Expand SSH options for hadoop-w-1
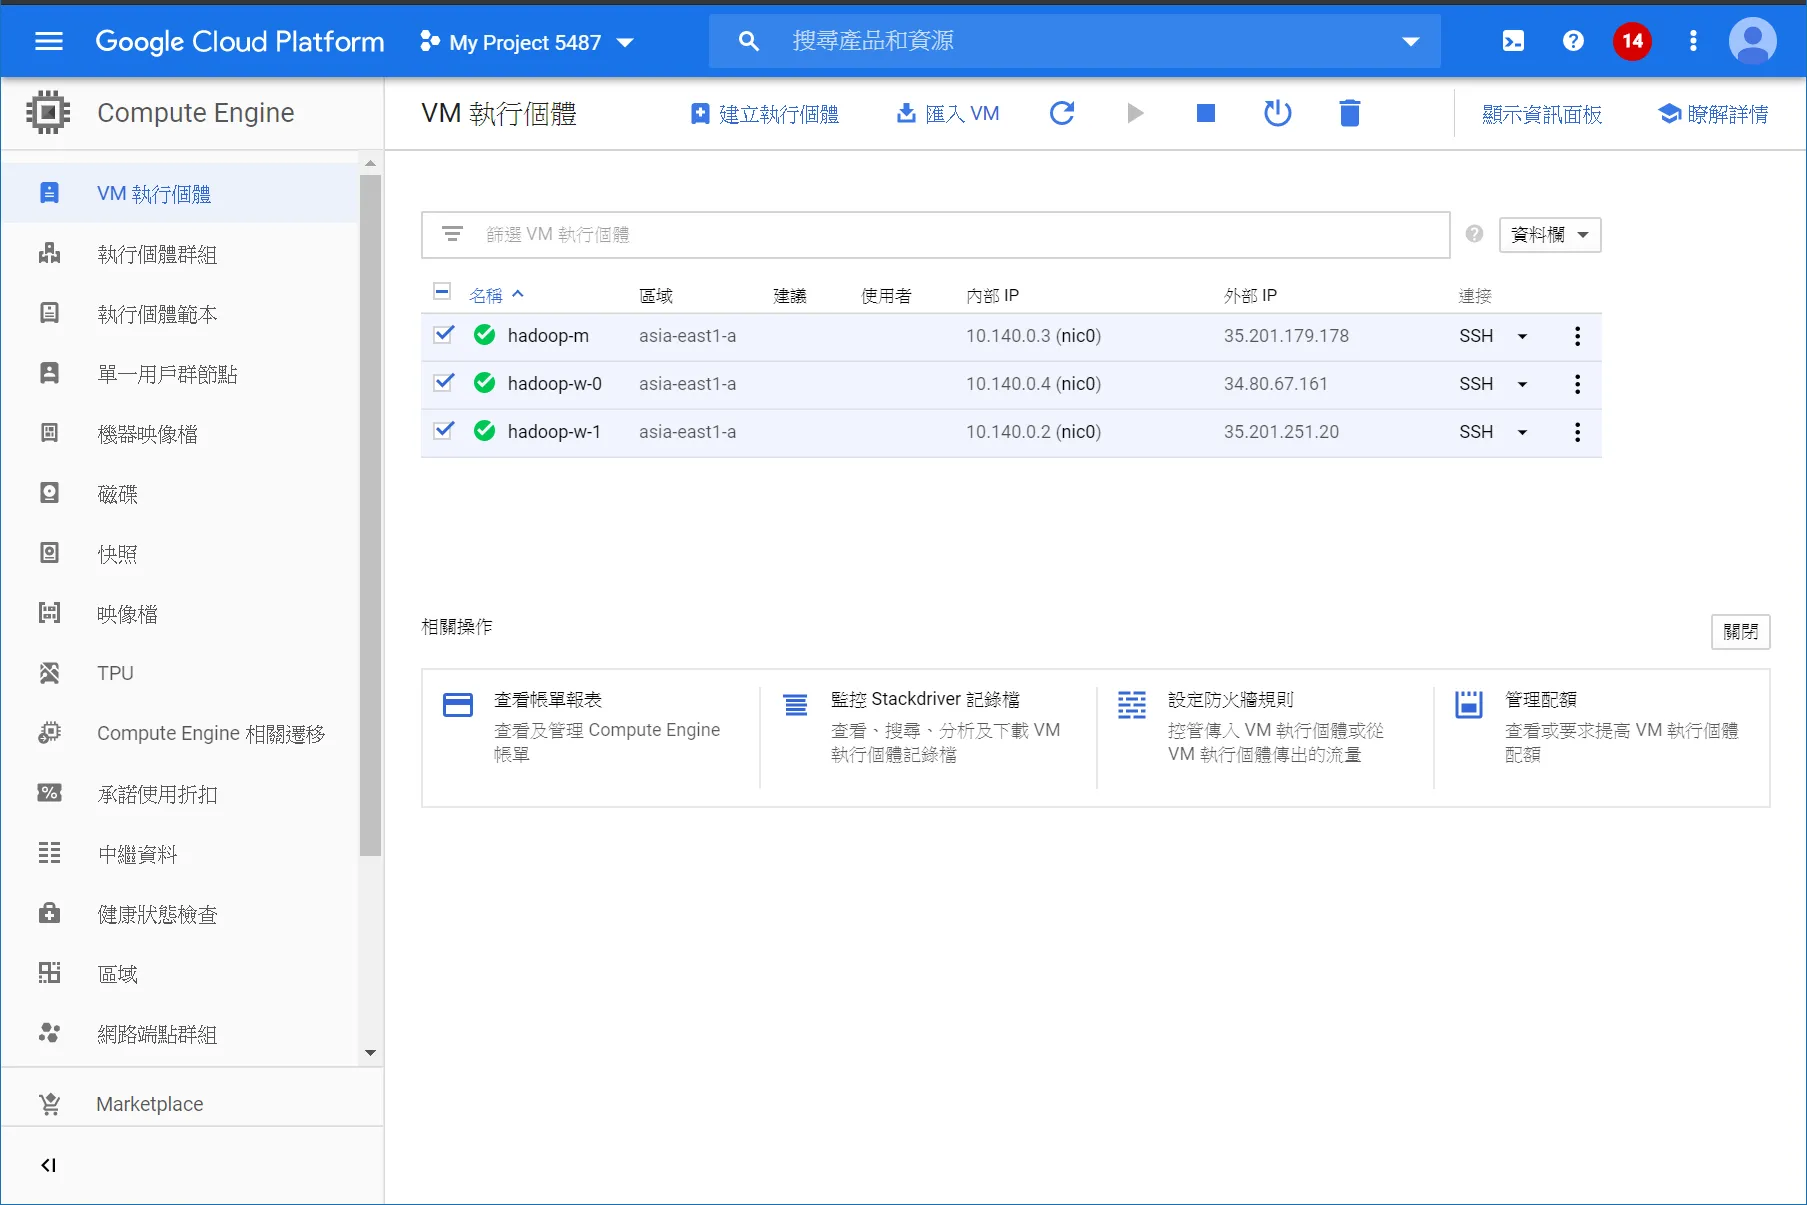The width and height of the screenshot is (1807, 1205). [1522, 432]
